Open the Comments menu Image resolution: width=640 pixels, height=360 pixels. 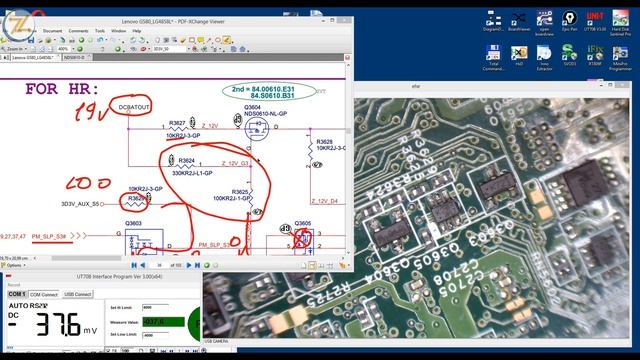click(x=78, y=31)
